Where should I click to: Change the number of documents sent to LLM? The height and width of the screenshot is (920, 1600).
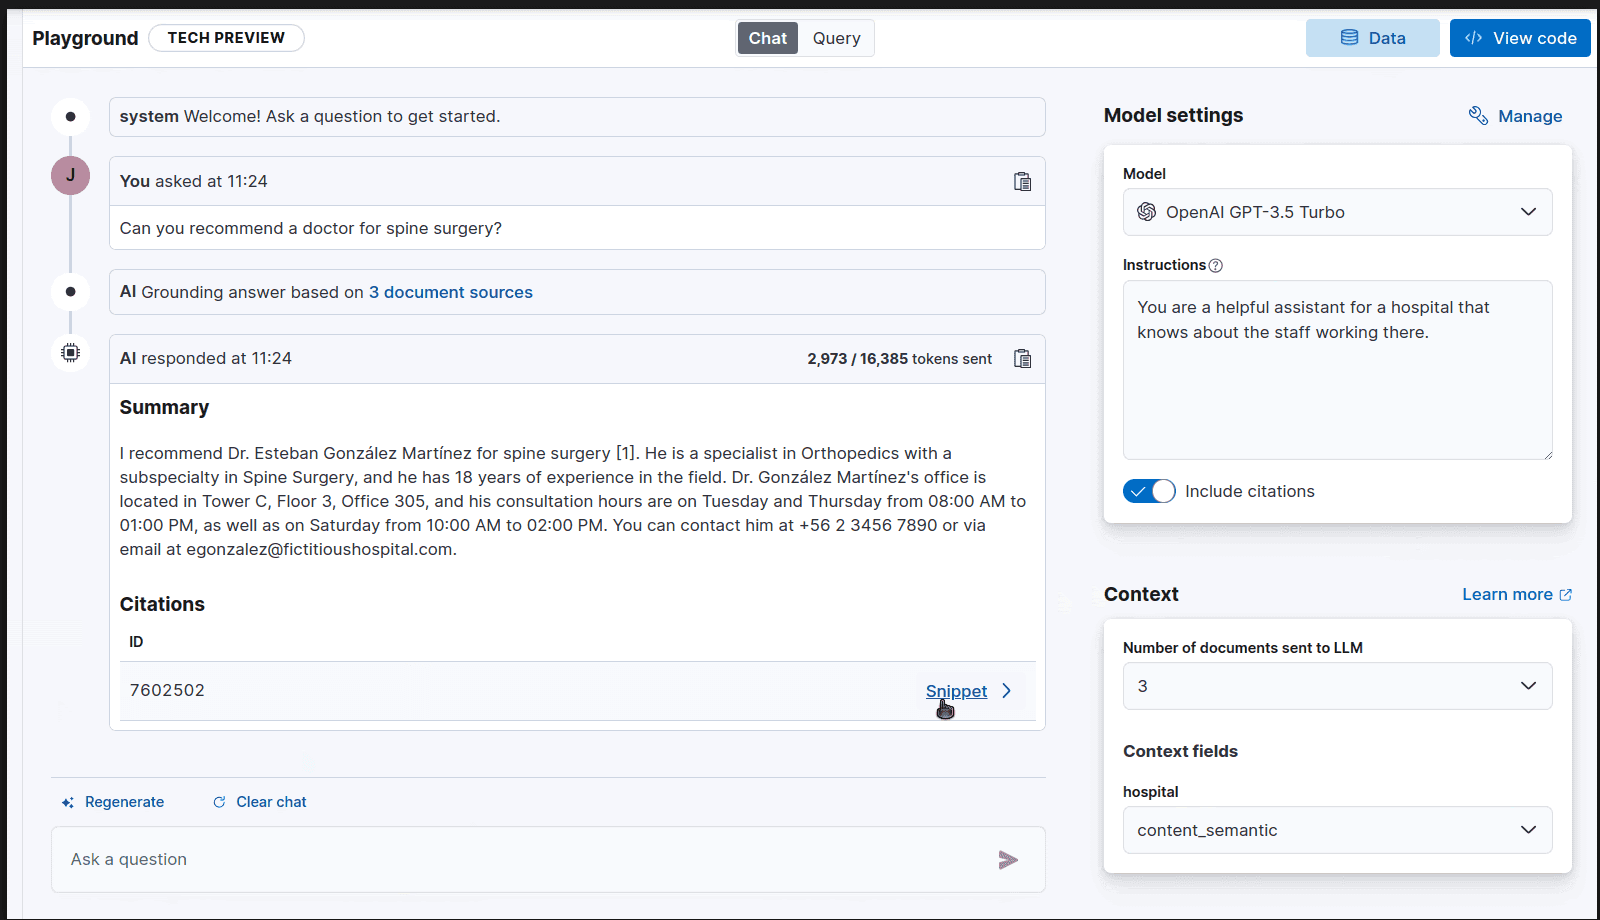click(x=1337, y=686)
